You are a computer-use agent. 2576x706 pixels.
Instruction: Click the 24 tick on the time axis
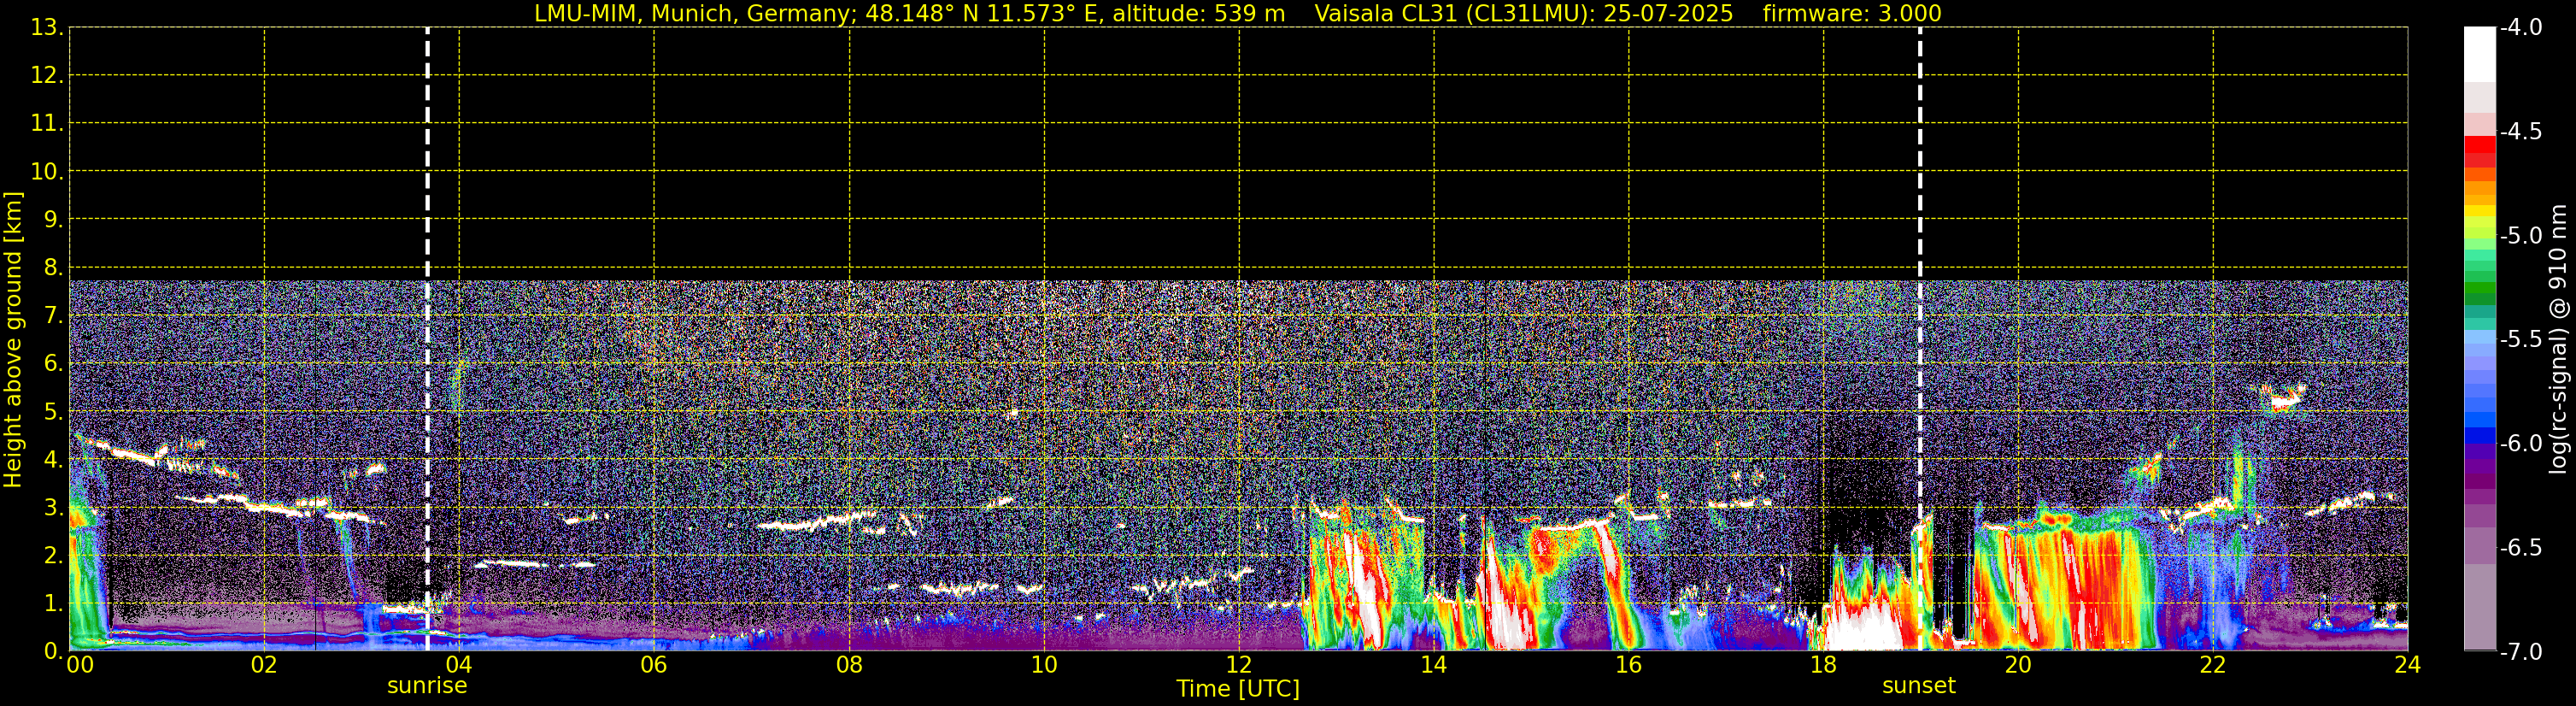point(2407,665)
